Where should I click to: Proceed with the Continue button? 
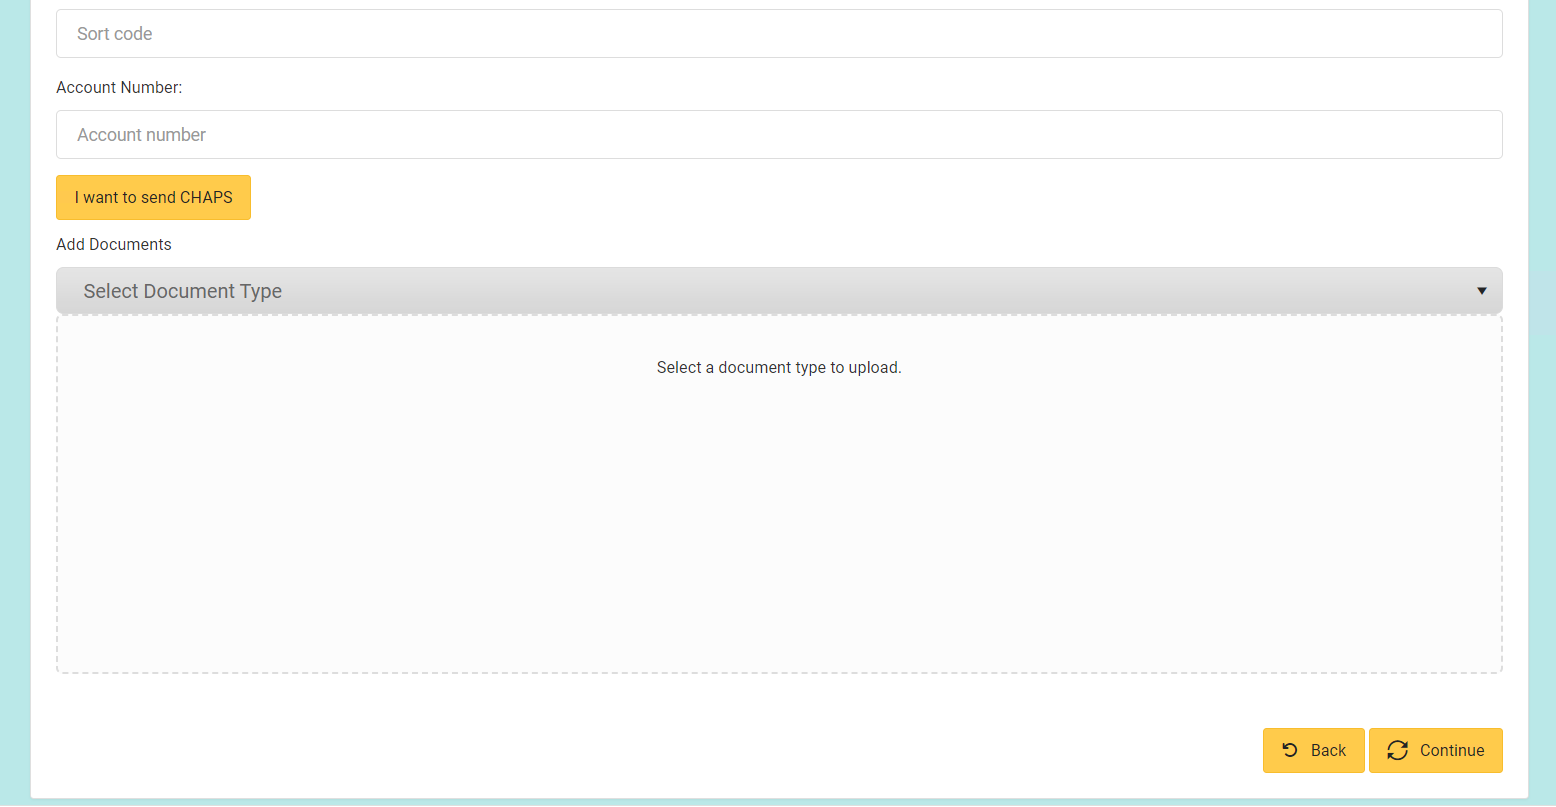point(1435,750)
